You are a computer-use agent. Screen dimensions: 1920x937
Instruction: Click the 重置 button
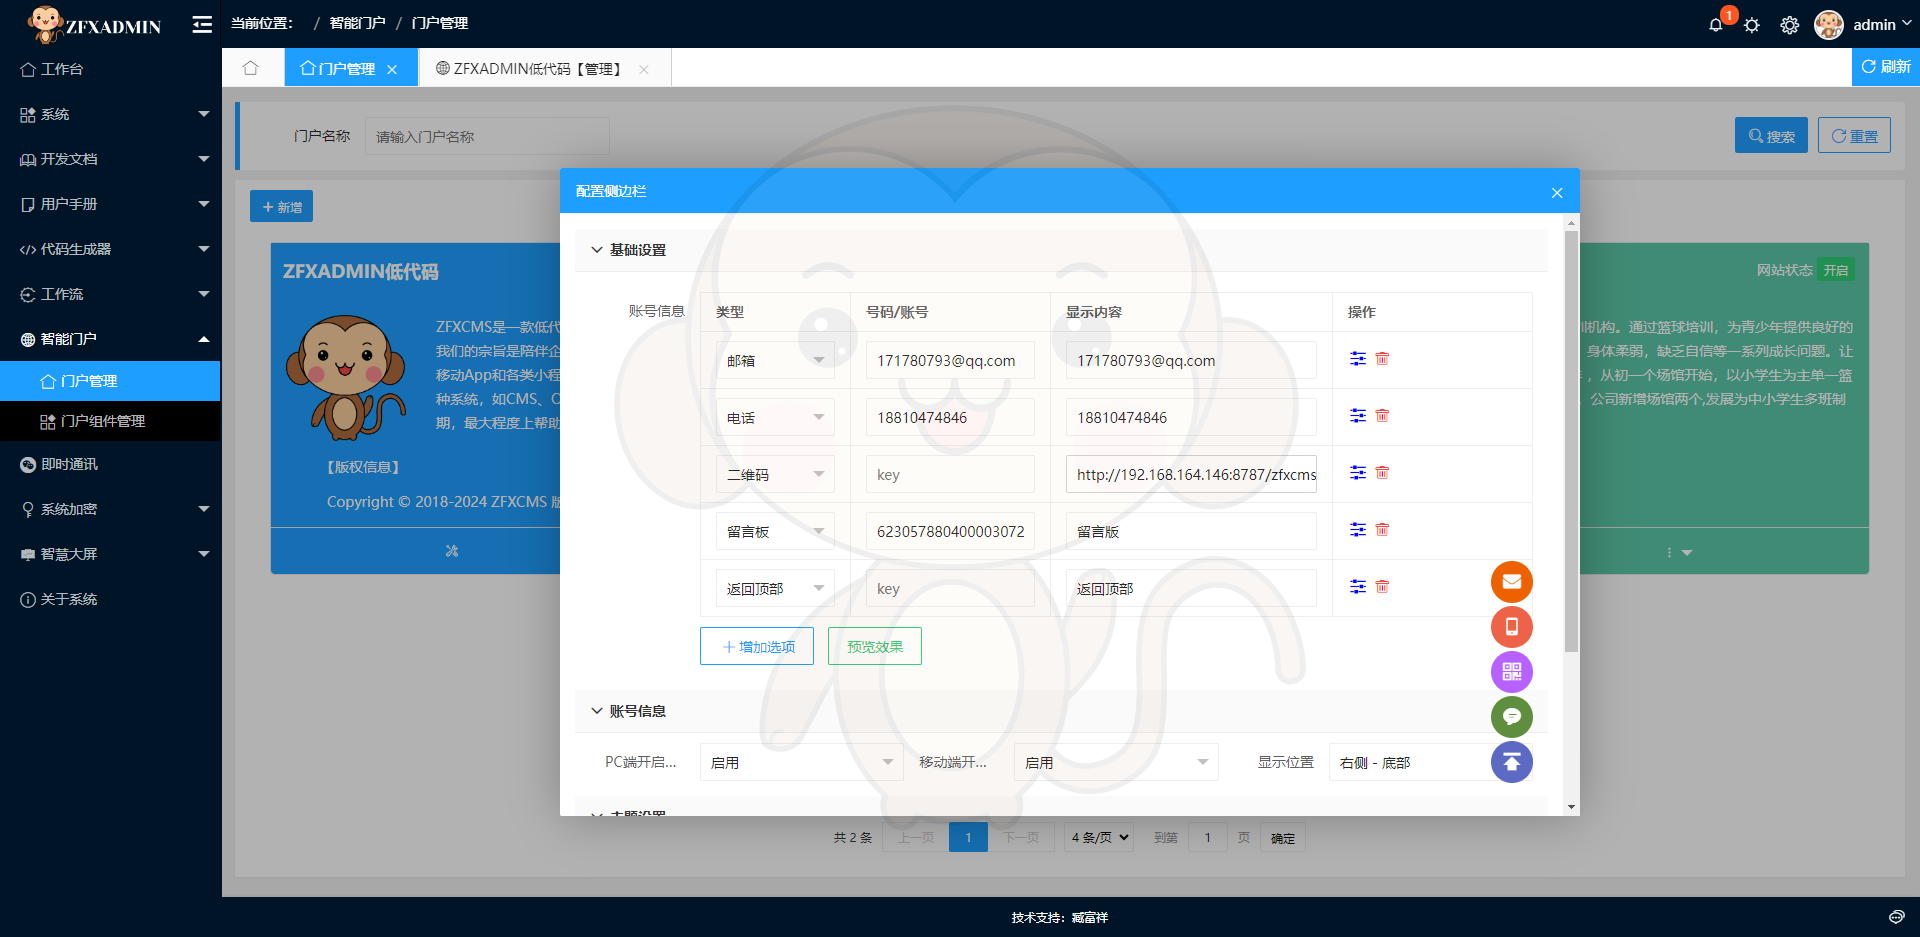[x=1854, y=136]
